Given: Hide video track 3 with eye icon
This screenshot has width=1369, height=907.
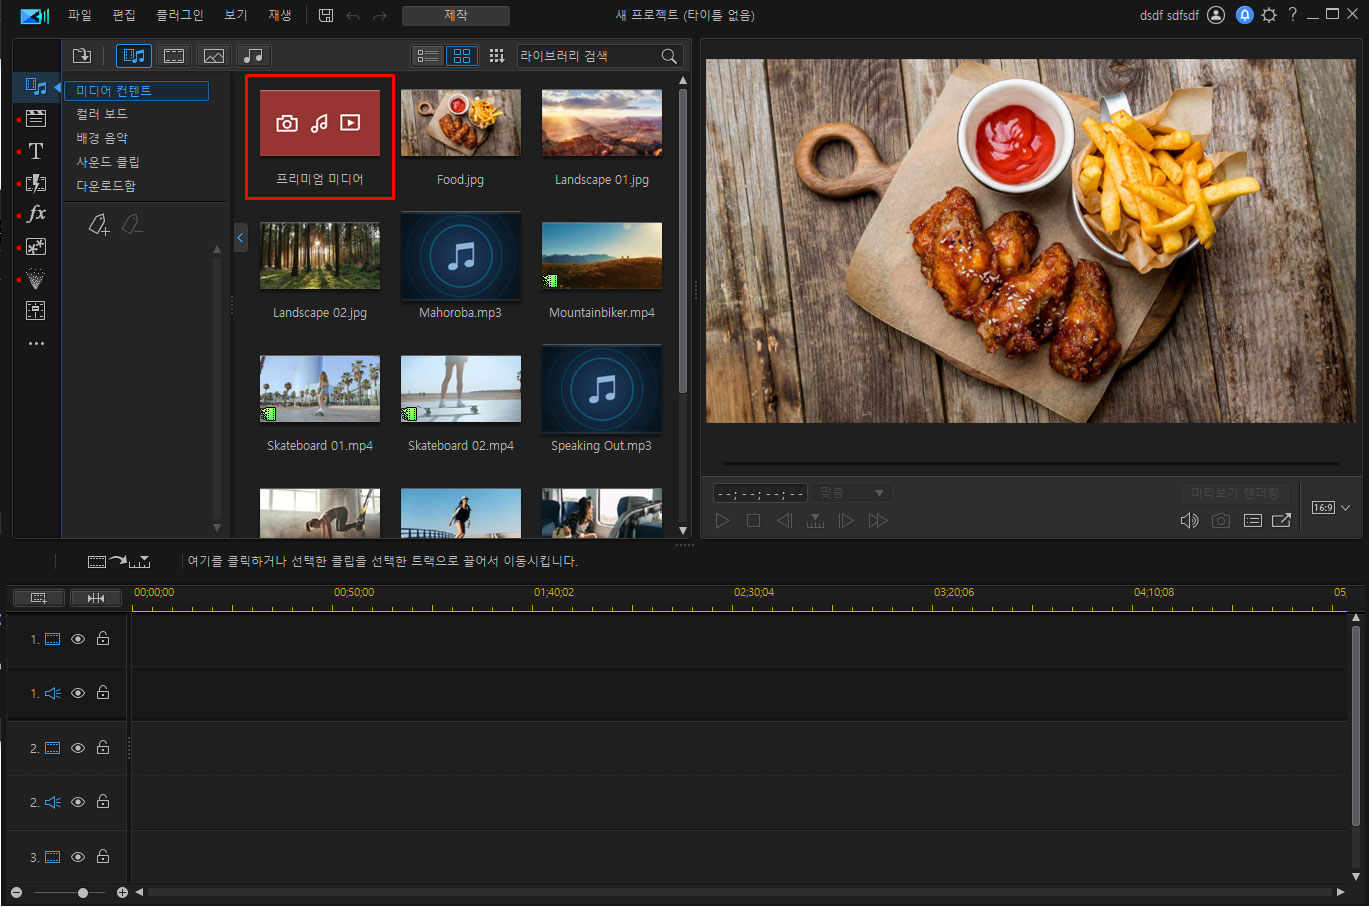Looking at the screenshot, I should 78,857.
